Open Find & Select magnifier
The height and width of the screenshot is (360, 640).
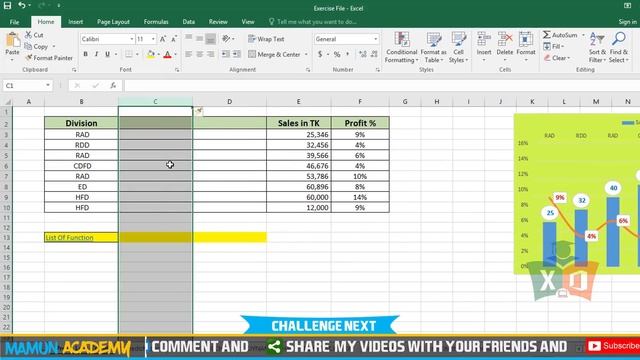pyautogui.click(x=619, y=47)
